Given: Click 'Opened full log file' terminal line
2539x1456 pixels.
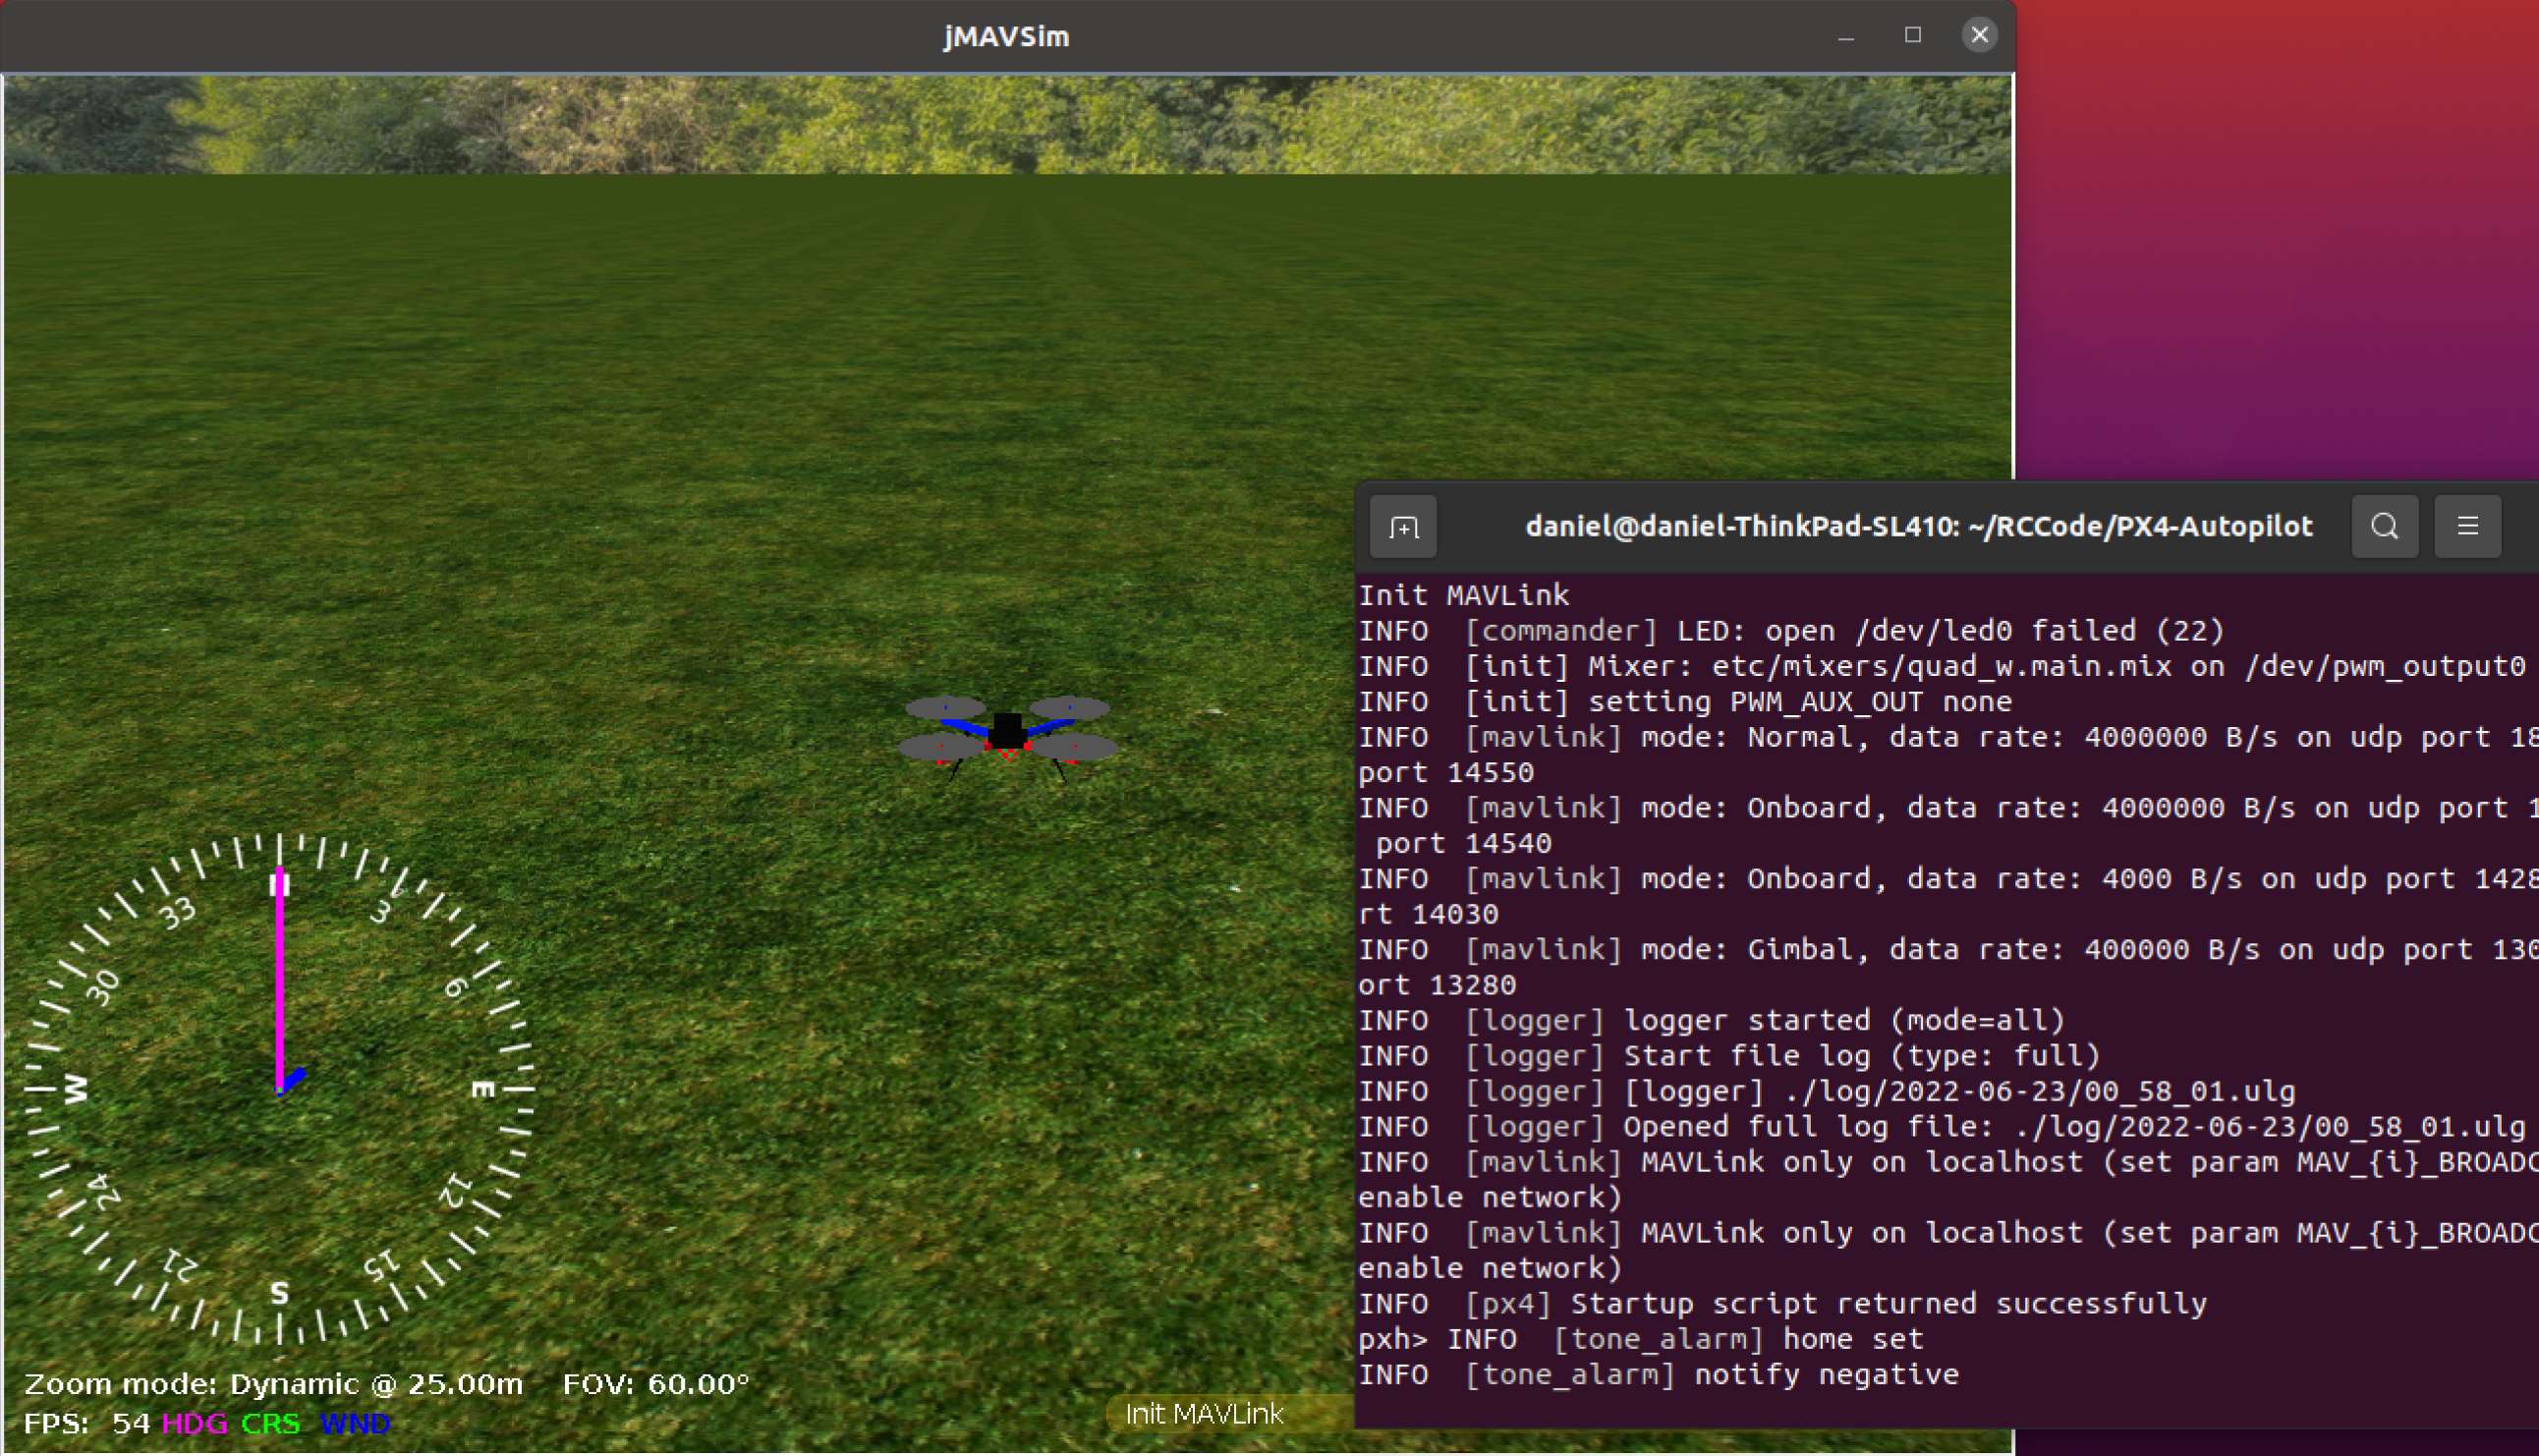Looking at the screenshot, I should 1942,1128.
